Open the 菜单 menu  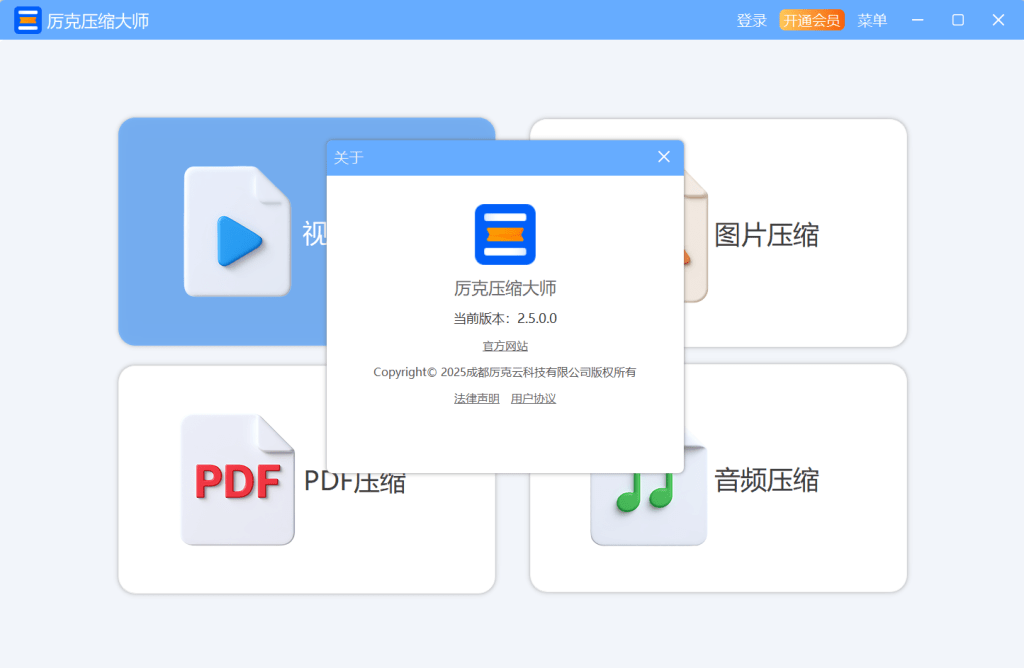(872, 21)
